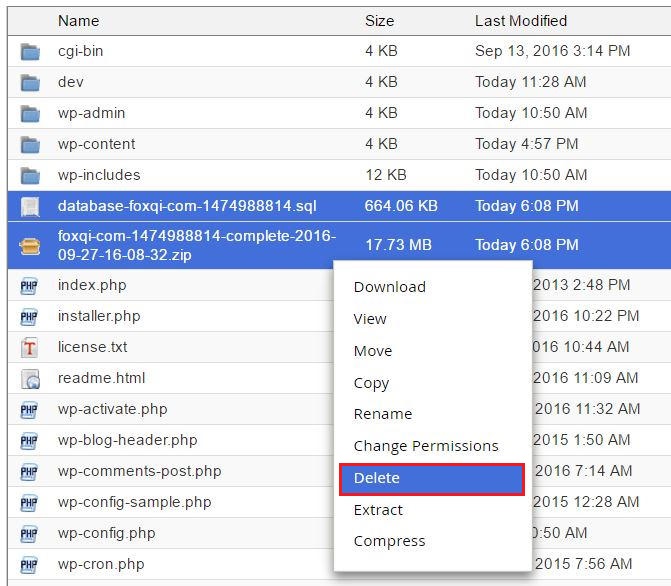Select the wp-admin folder name
This screenshot has height=586, width=671.
(92, 113)
